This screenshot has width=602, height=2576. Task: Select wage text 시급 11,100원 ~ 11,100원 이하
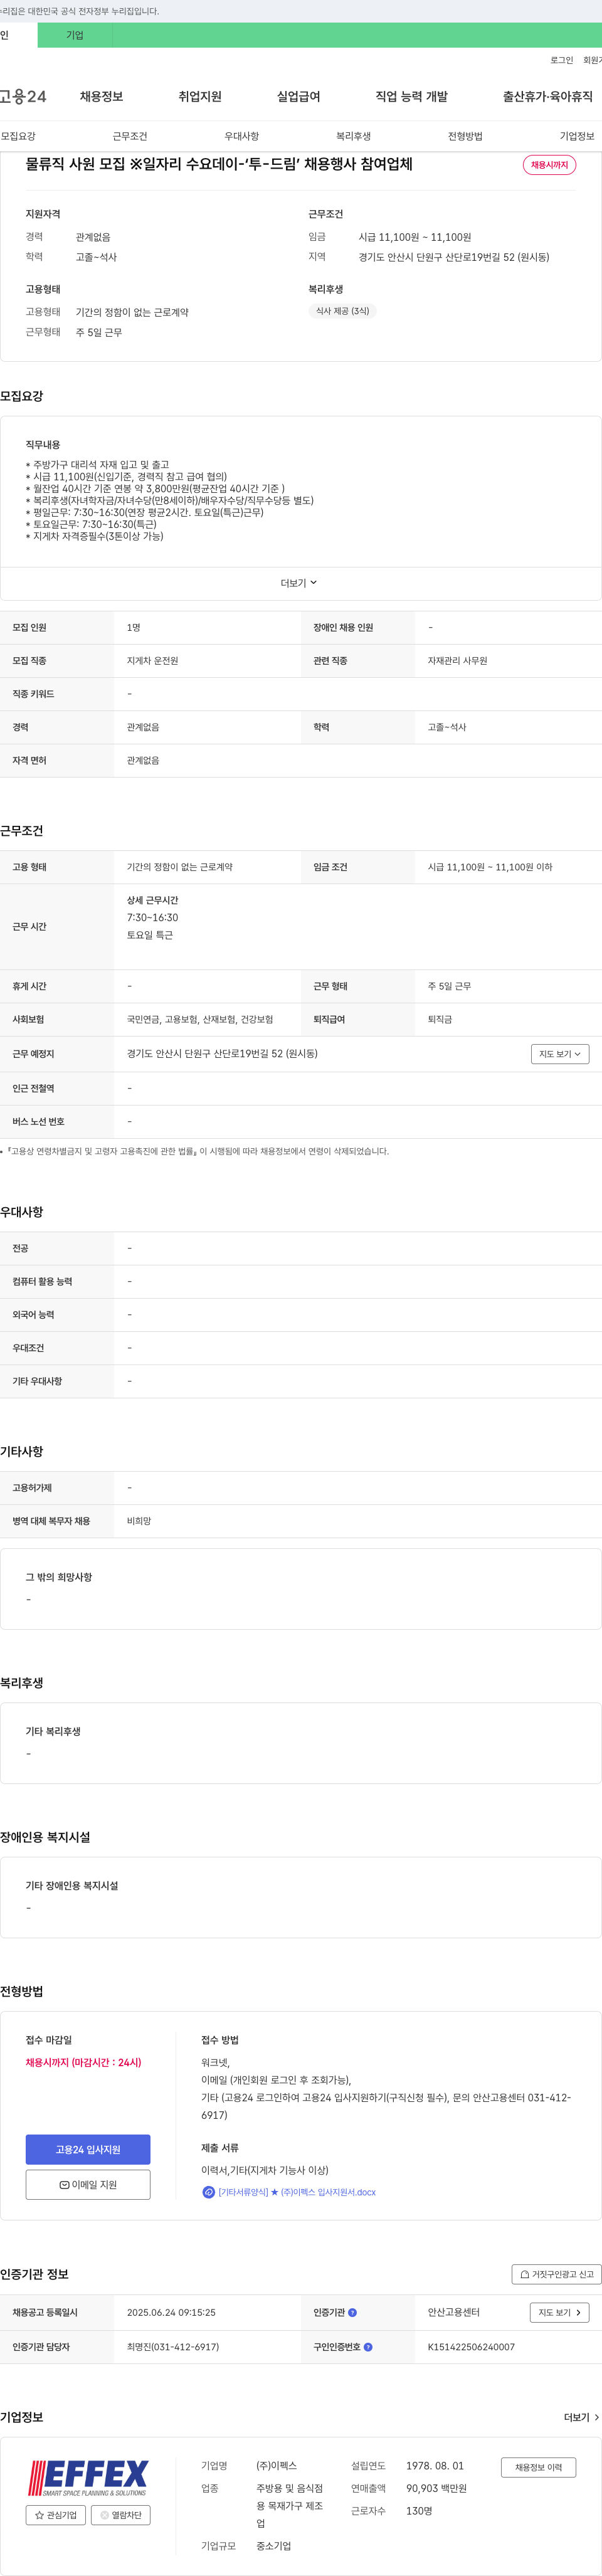[490, 867]
